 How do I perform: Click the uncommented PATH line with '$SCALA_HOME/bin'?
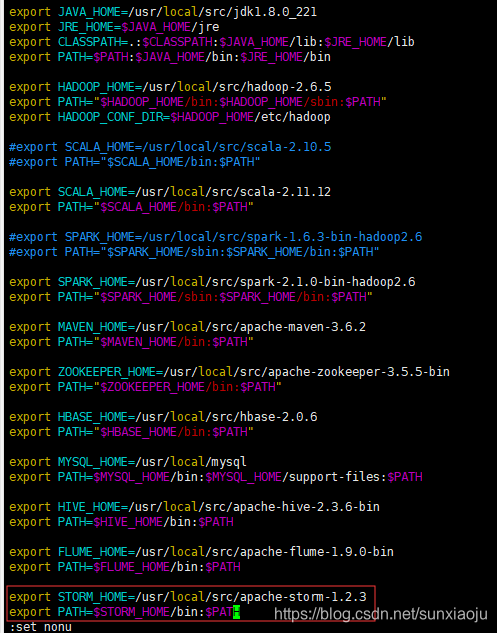(x=131, y=207)
